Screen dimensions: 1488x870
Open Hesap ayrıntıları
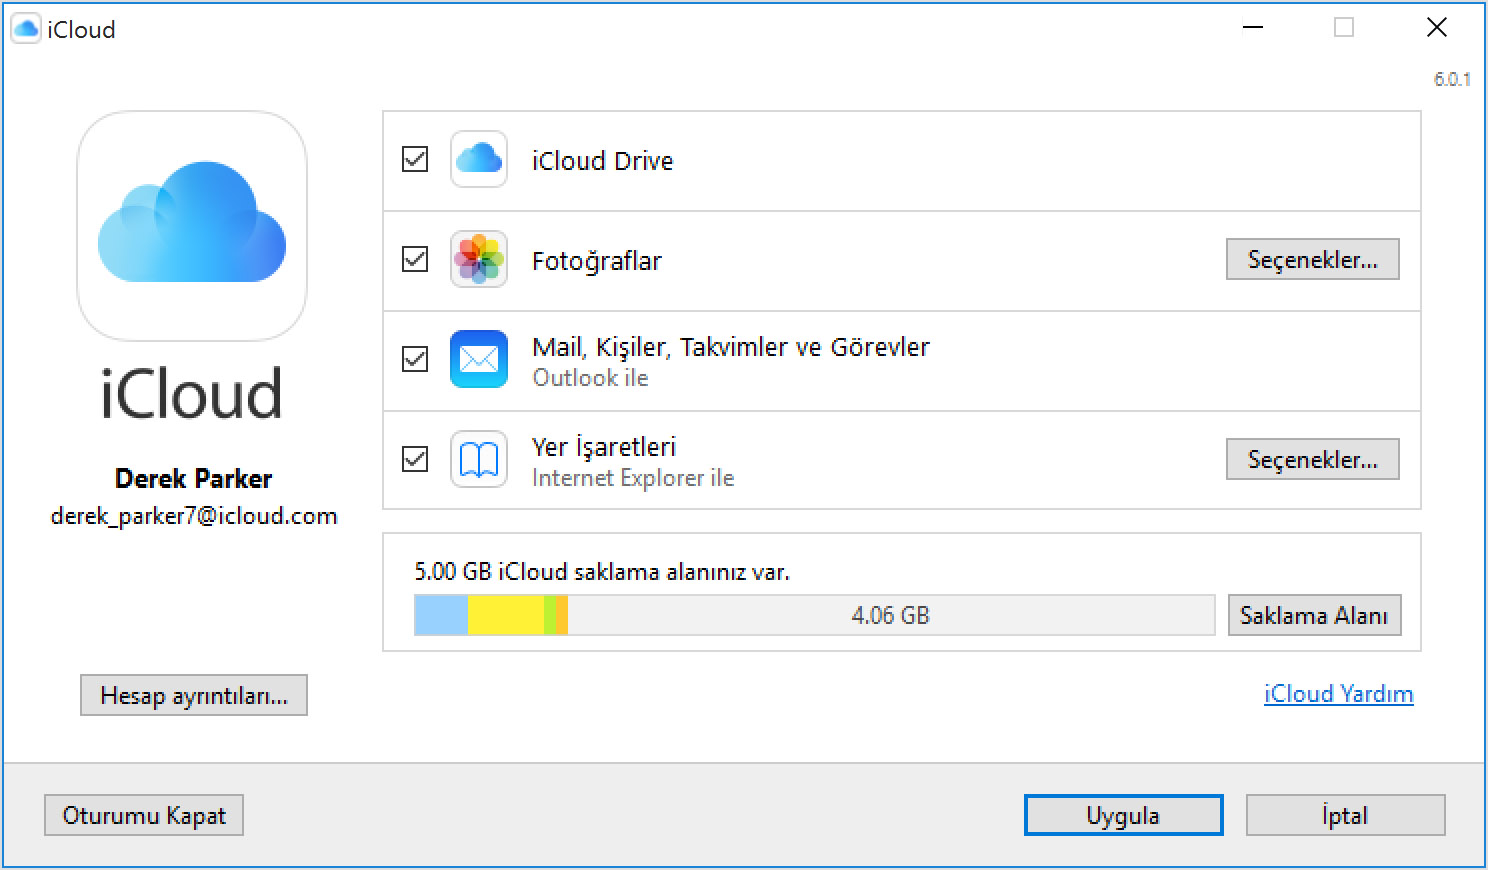coord(194,695)
